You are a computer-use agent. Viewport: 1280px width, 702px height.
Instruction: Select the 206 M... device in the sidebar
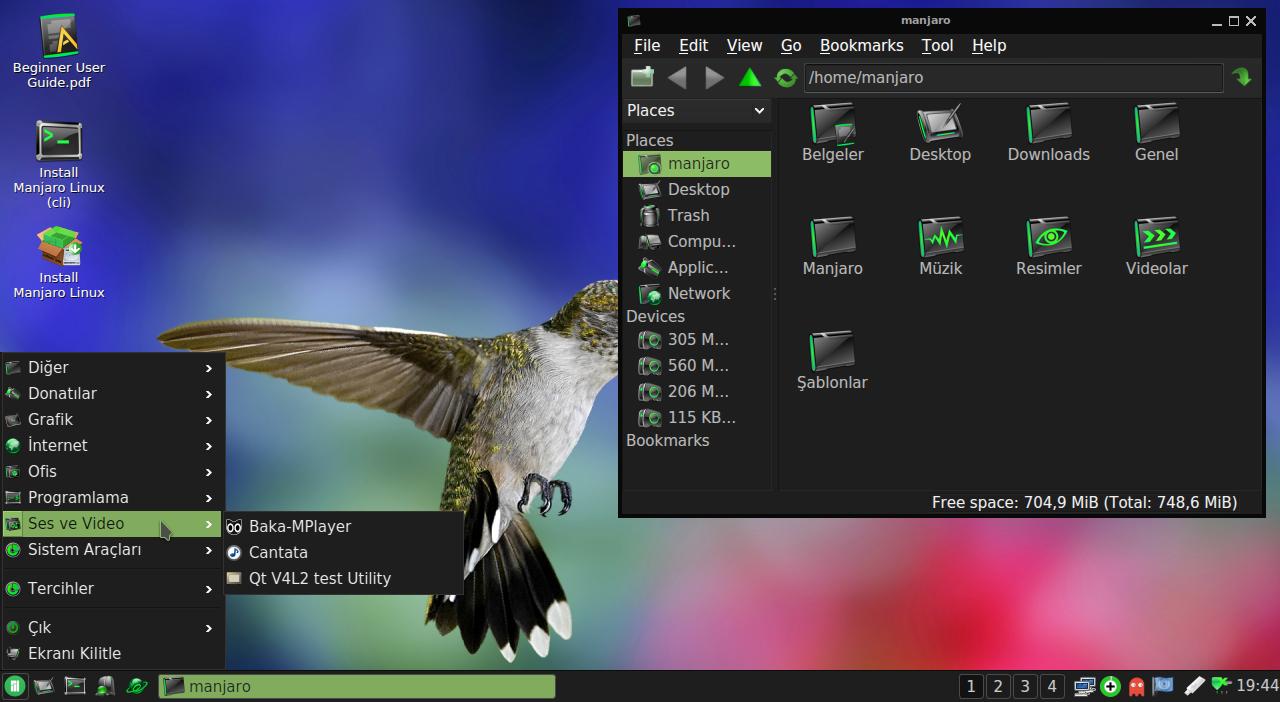[697, 391]
